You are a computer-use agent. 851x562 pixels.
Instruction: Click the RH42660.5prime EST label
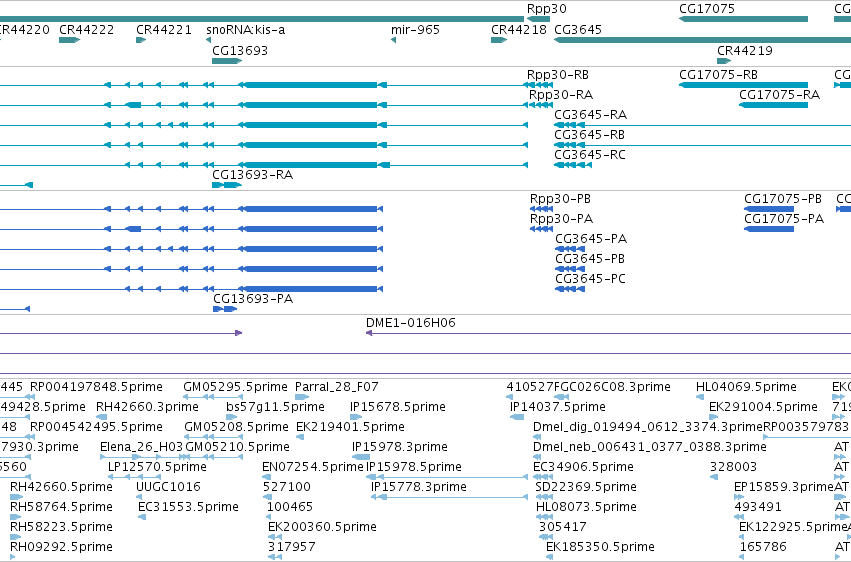coord(61,487)
